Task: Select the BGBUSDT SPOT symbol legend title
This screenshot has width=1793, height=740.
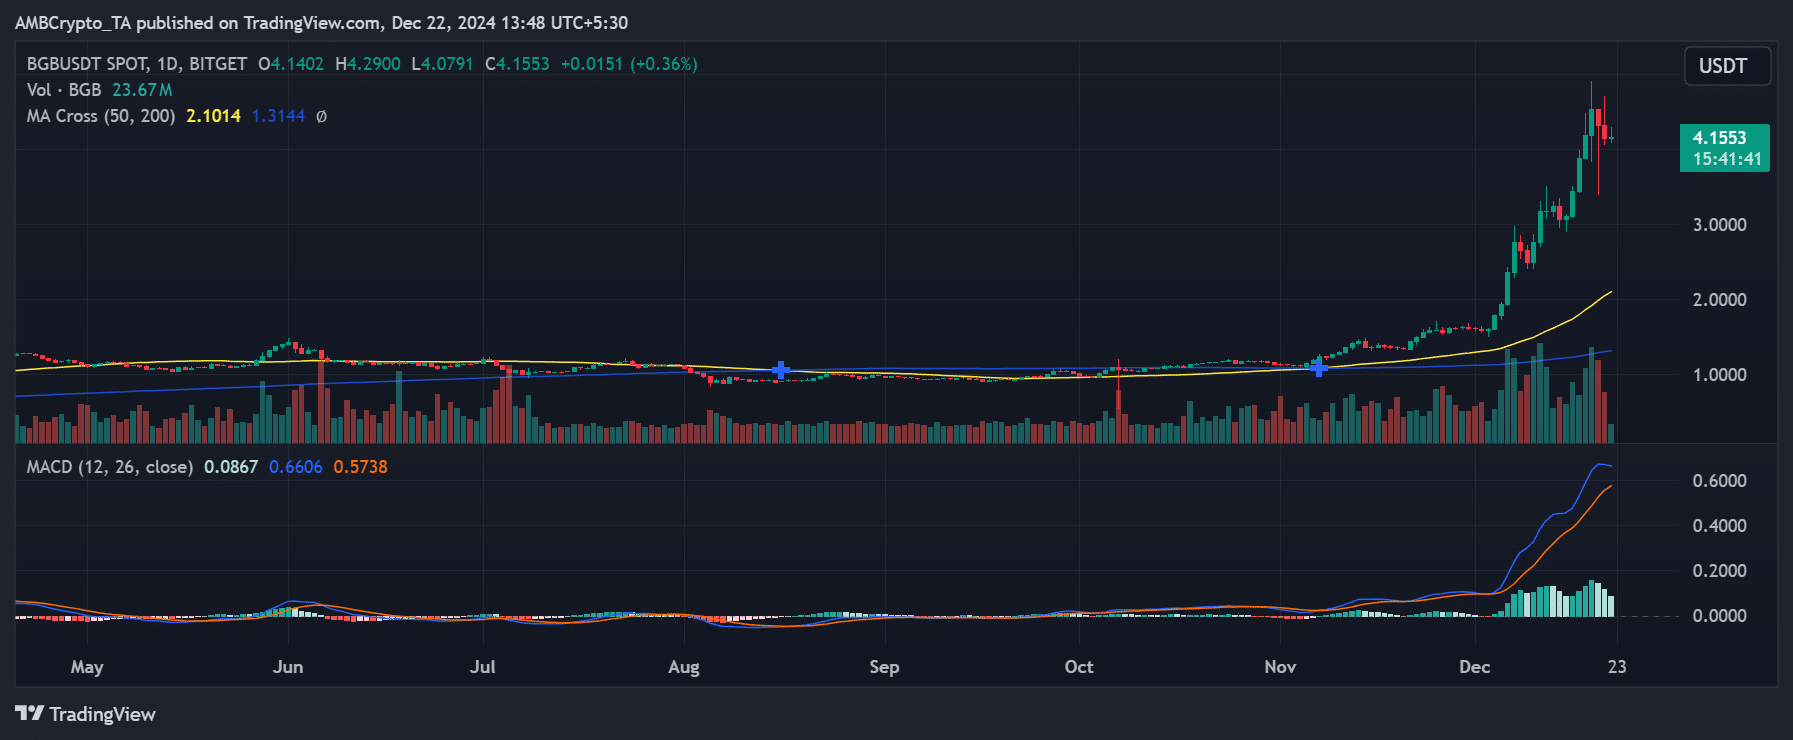Action: click(136, 64)
